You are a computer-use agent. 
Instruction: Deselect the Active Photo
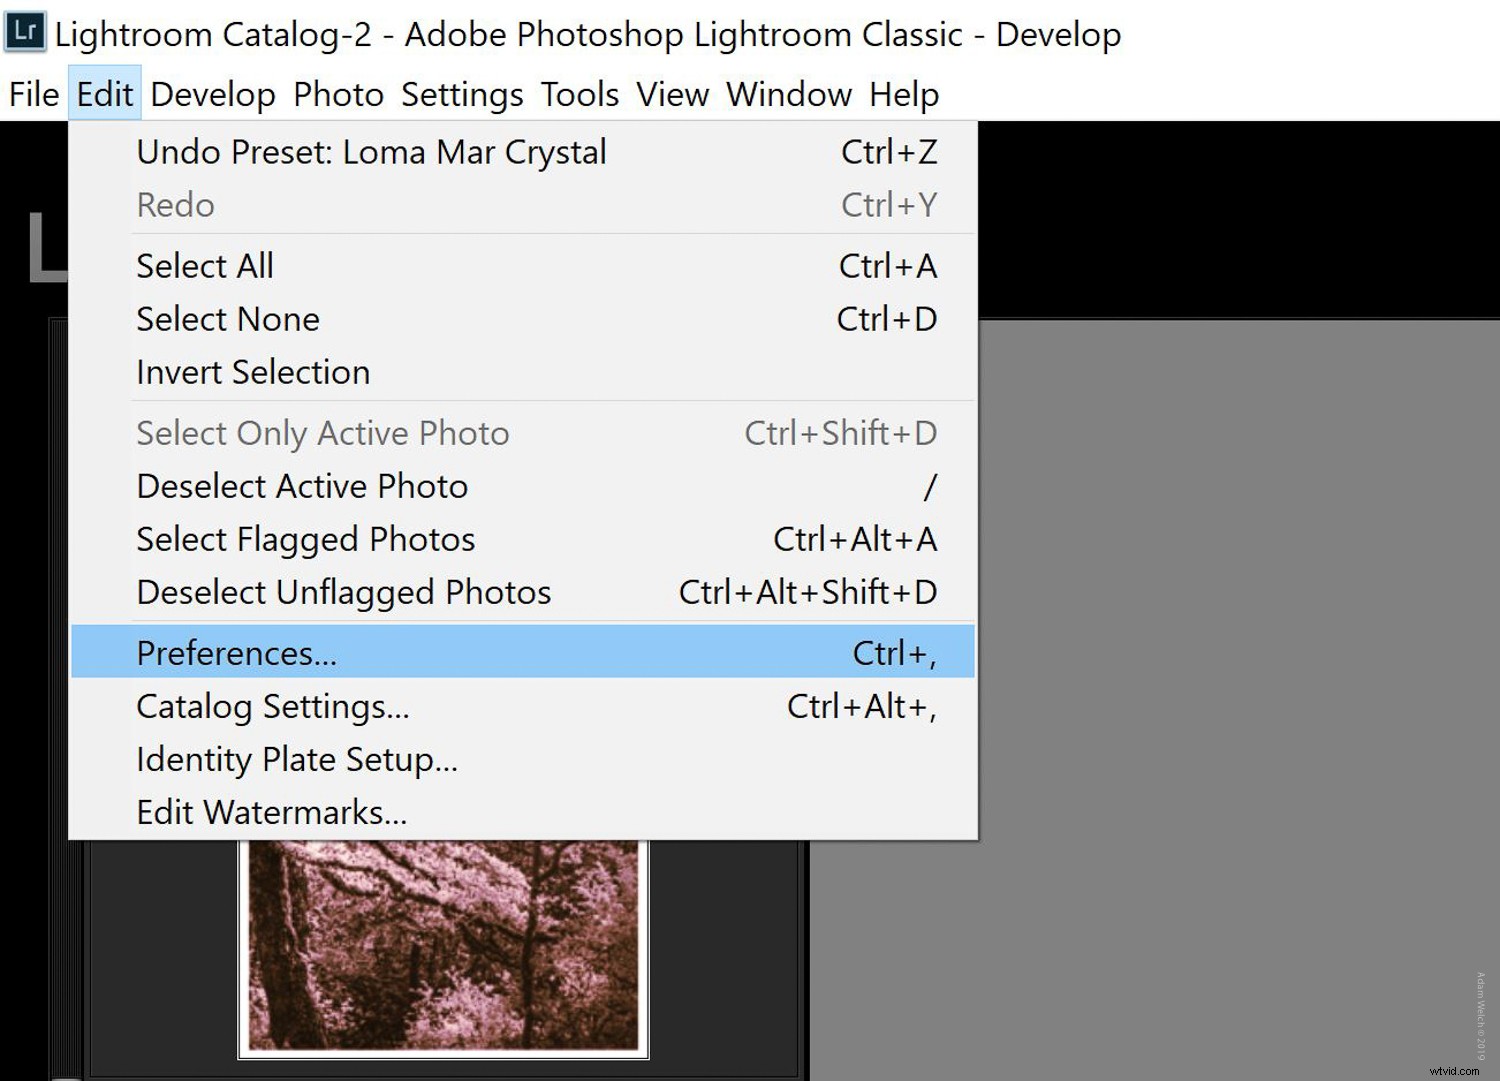tap(301, 486)
